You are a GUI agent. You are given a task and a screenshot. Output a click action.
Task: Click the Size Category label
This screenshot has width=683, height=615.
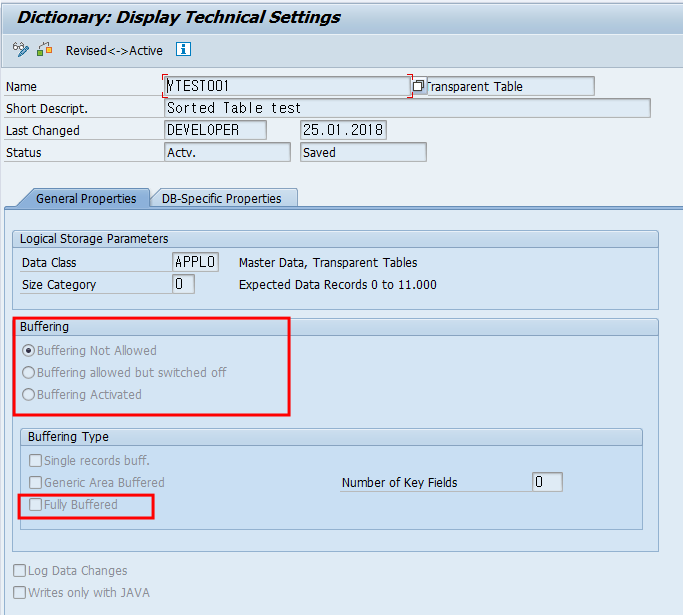point(59,285)
